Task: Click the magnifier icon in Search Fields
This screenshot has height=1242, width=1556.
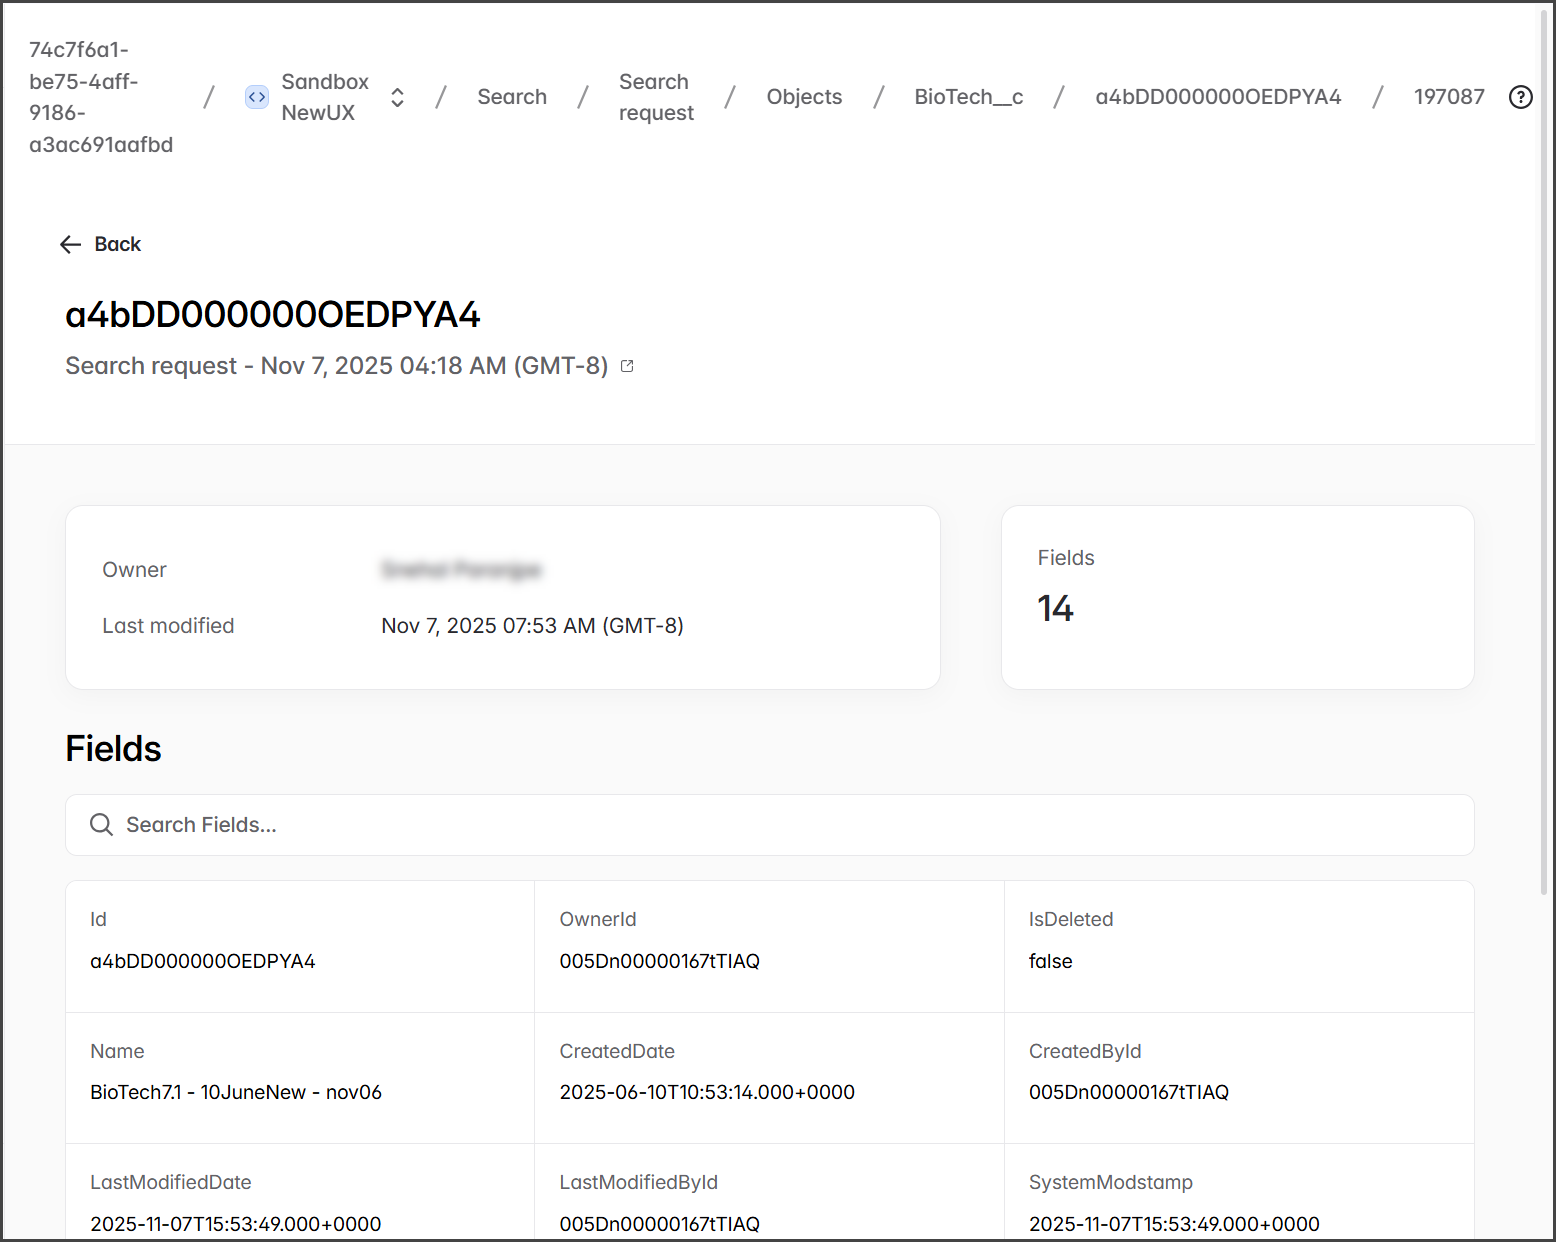Action: 101,825
